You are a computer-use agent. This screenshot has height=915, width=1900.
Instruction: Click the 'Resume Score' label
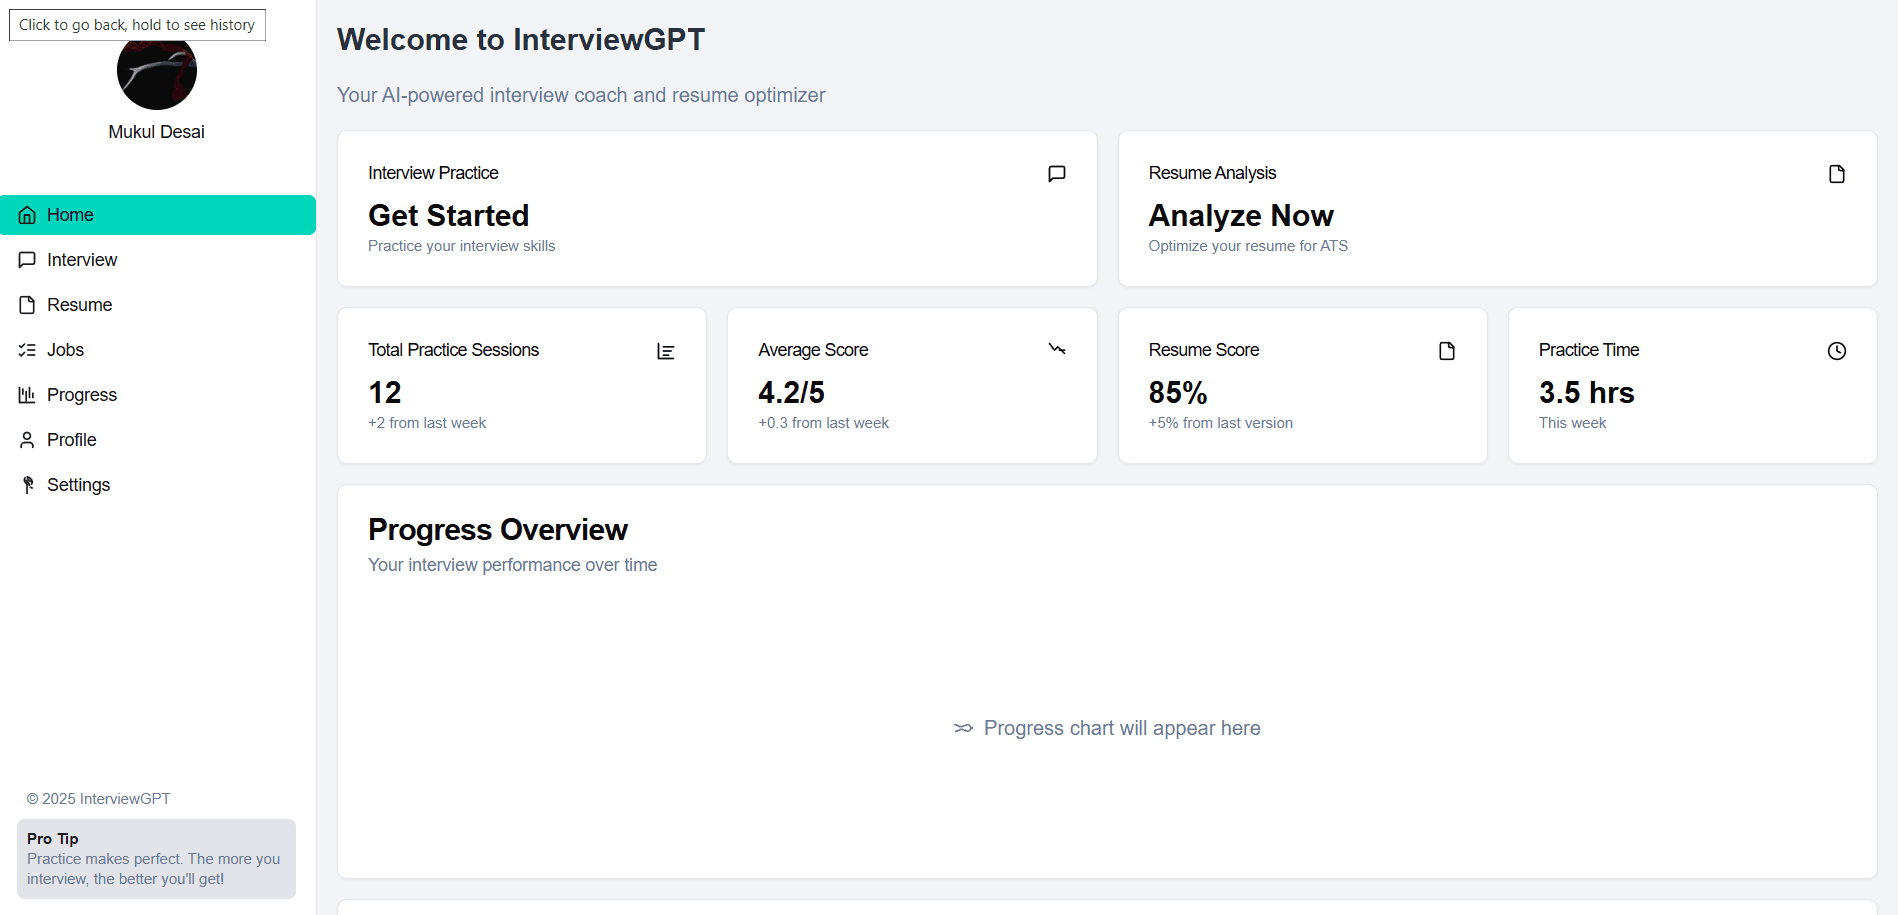click(1203, 350)
